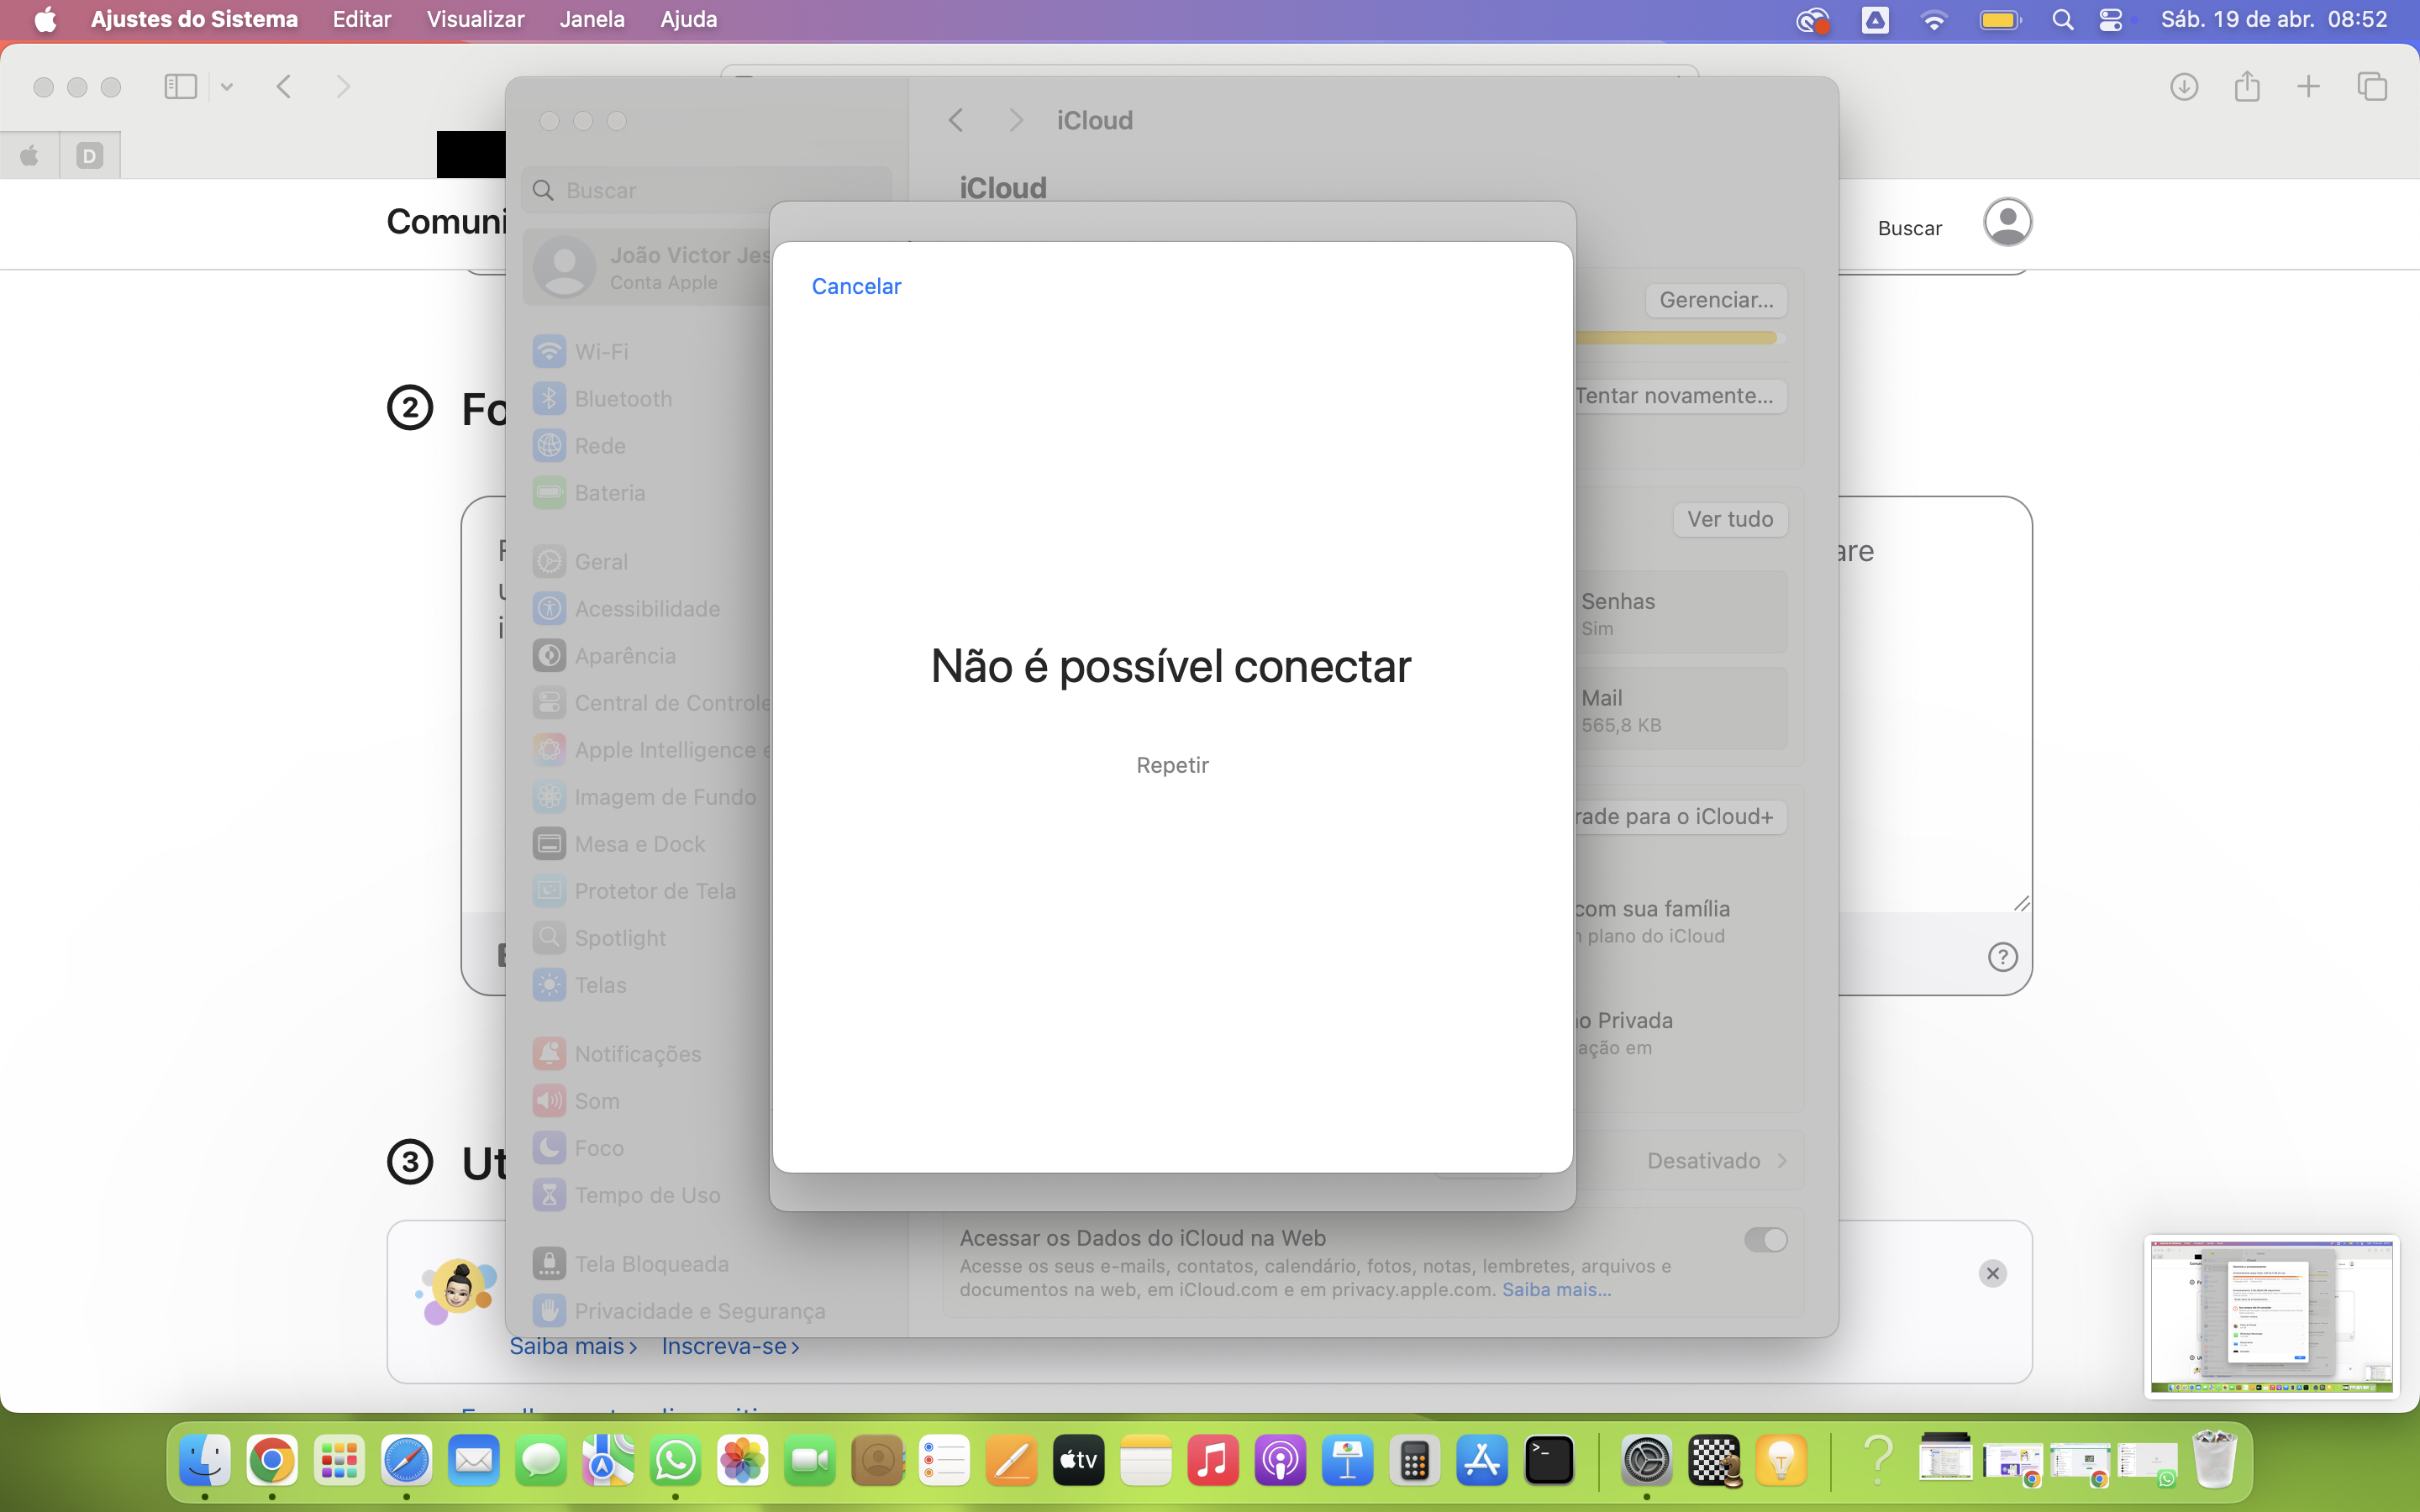Open the Visualizar menu
This screenshot has height=1512, width=2420.
(475, 19)
